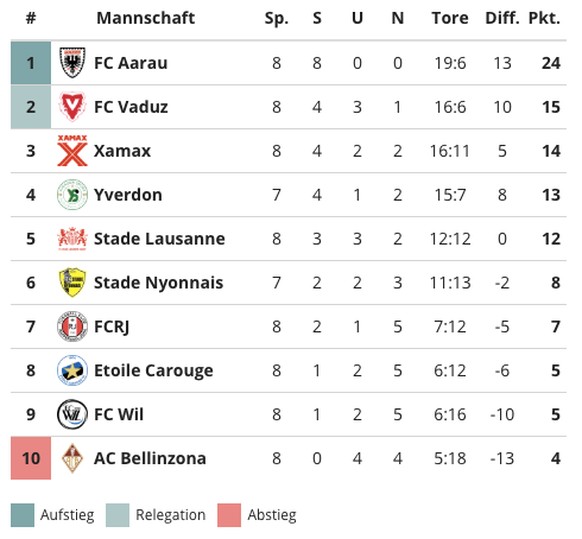
Task: Sort table by Tore column header
Action: pos(450,18)
